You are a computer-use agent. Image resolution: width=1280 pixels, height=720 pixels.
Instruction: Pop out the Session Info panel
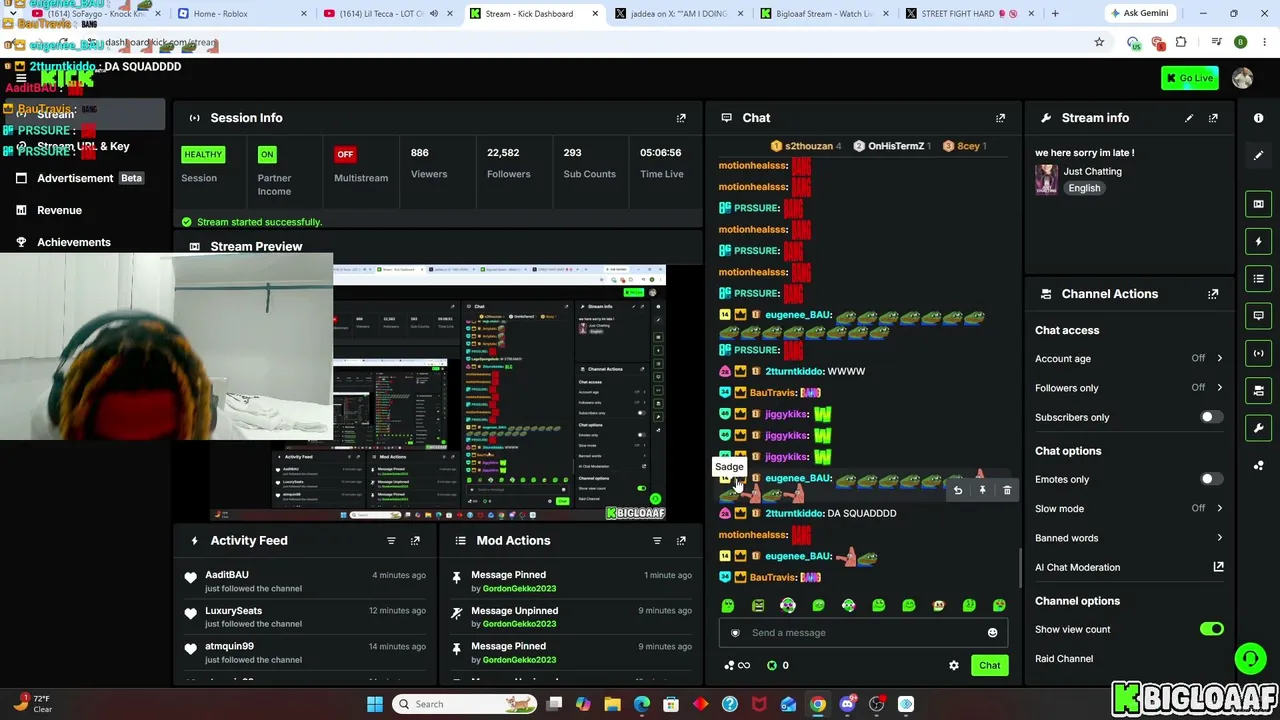point(681,118)
